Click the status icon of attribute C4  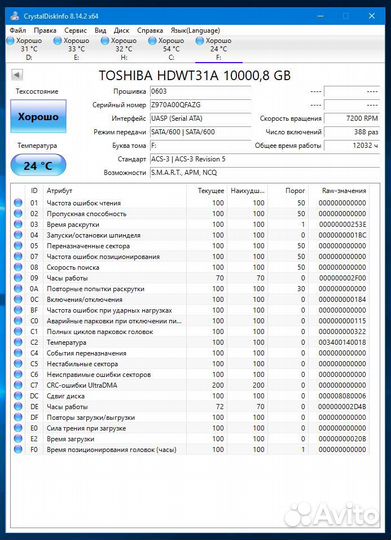(18, 353)
